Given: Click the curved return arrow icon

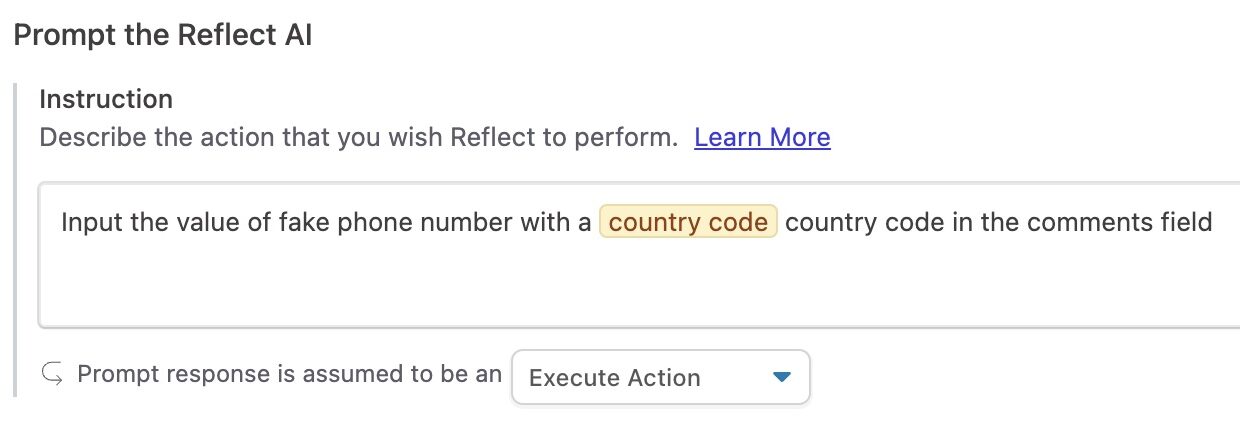Looking at the screenshot, I should [x=52, y=375].
